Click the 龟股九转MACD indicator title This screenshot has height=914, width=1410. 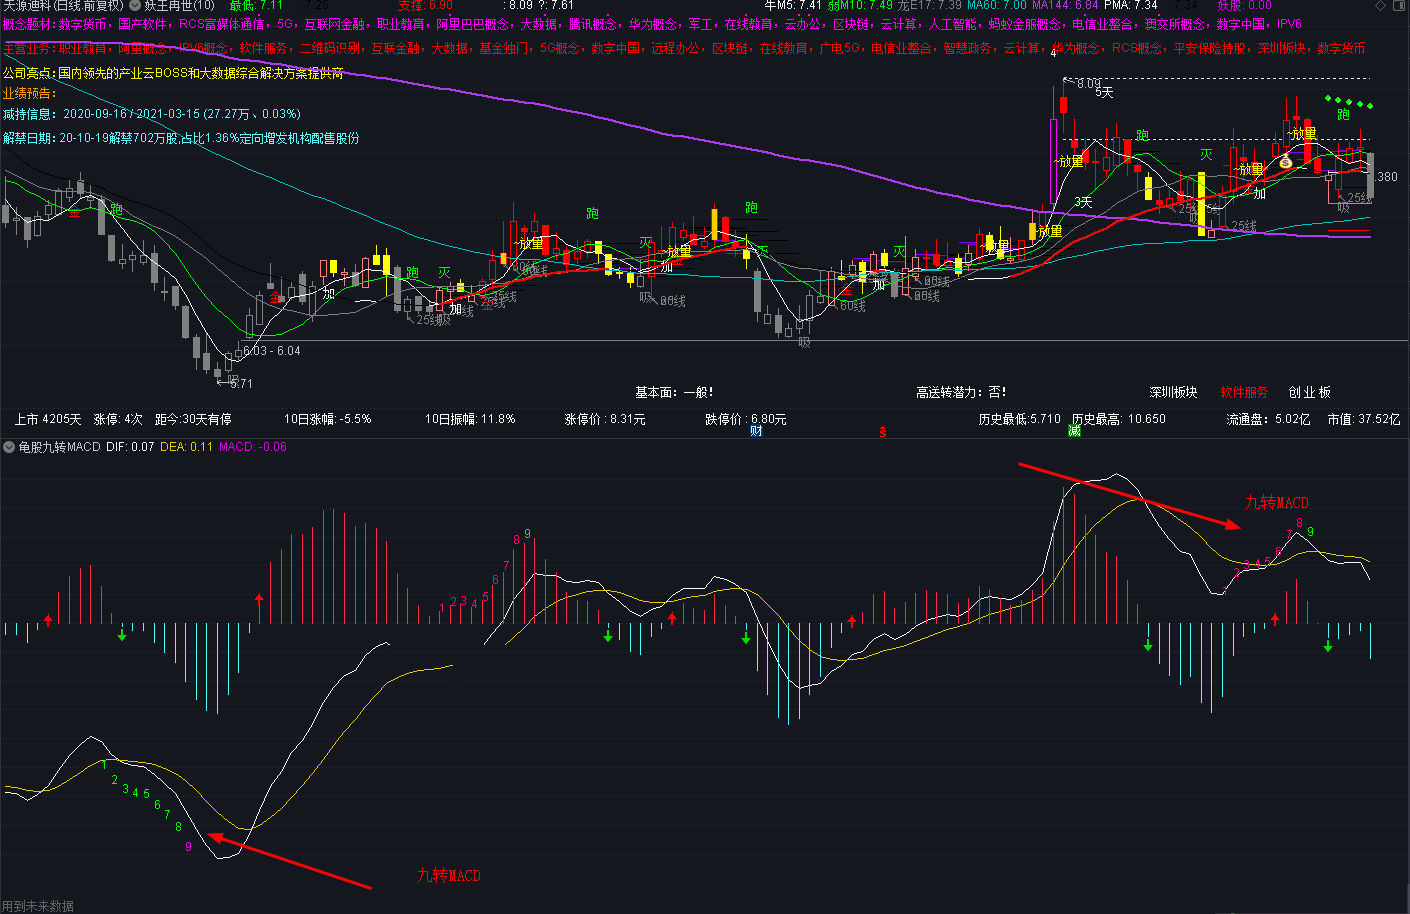[60, 447]
